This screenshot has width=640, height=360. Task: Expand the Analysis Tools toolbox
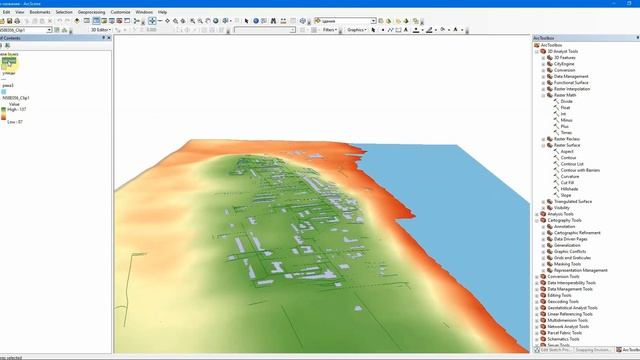(537, 214)
